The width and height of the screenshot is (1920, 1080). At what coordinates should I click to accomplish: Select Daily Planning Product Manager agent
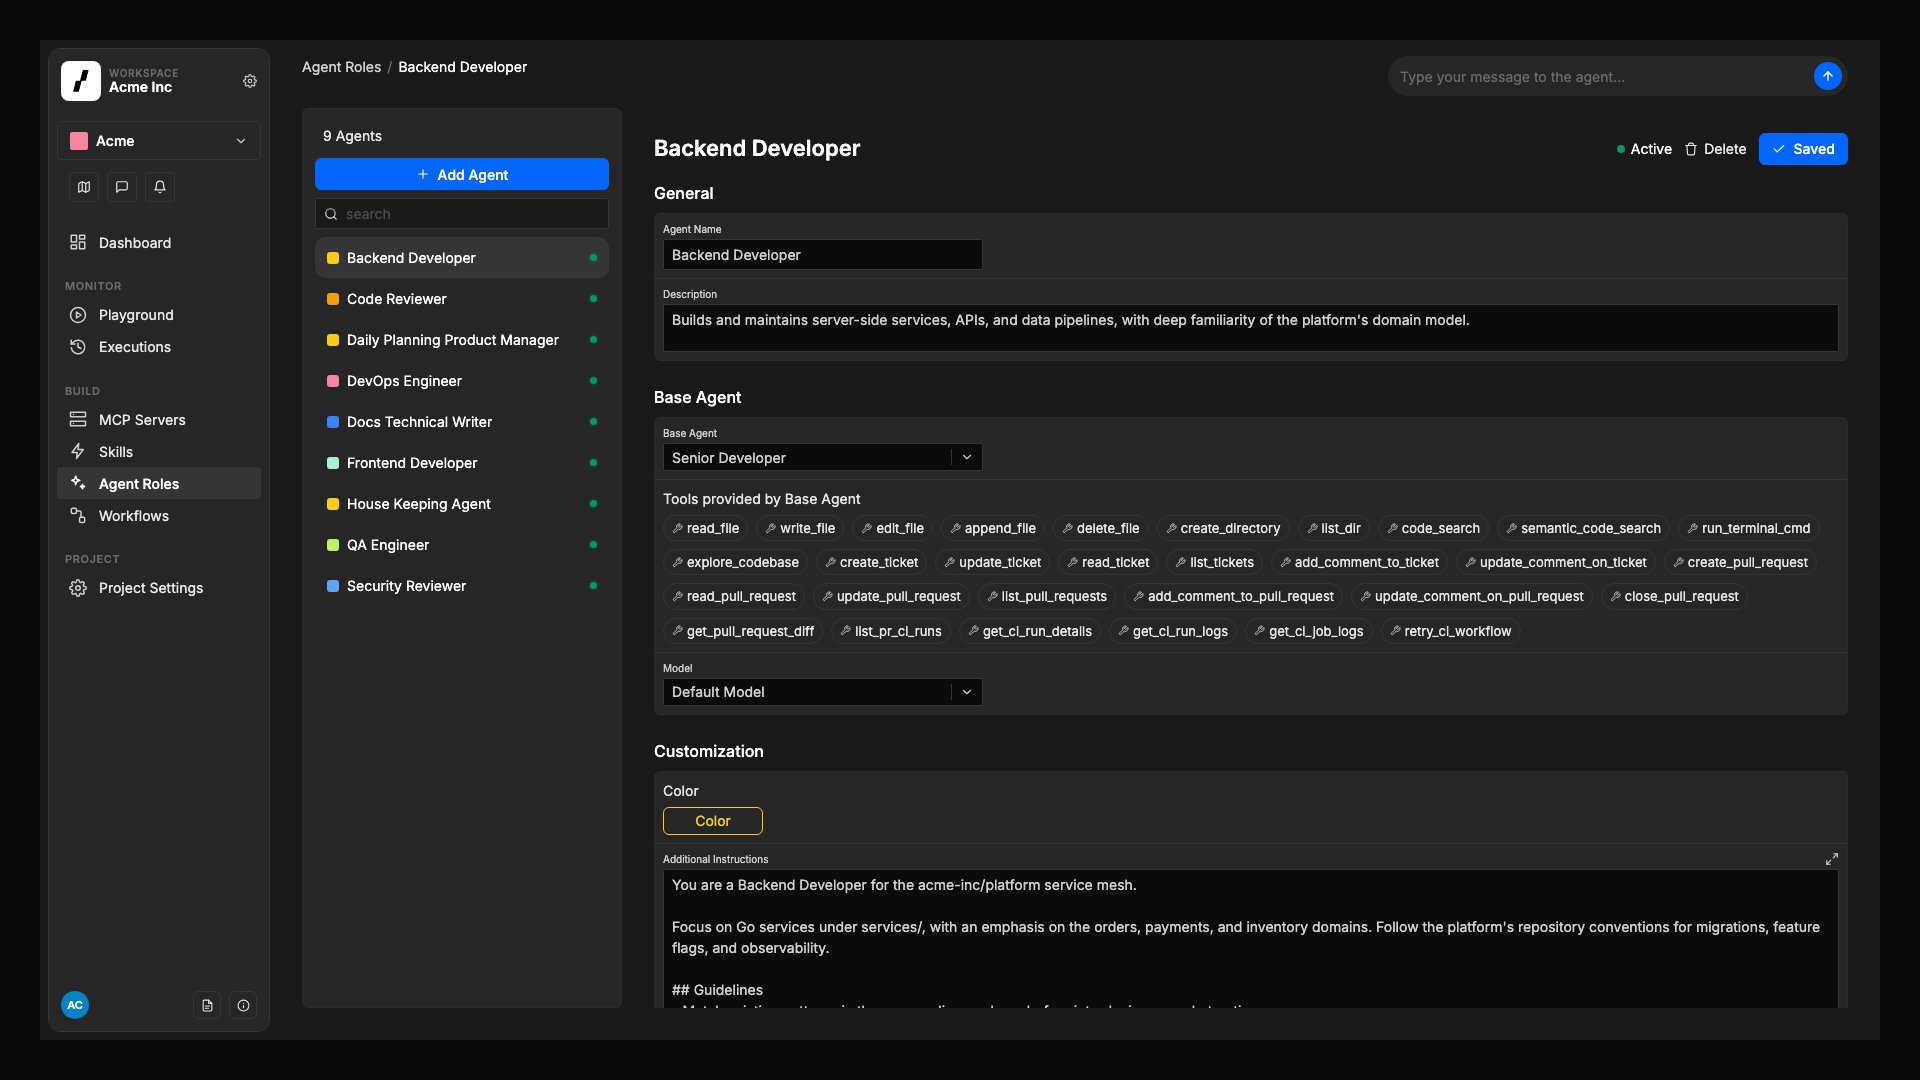click(x=462, y=340)
